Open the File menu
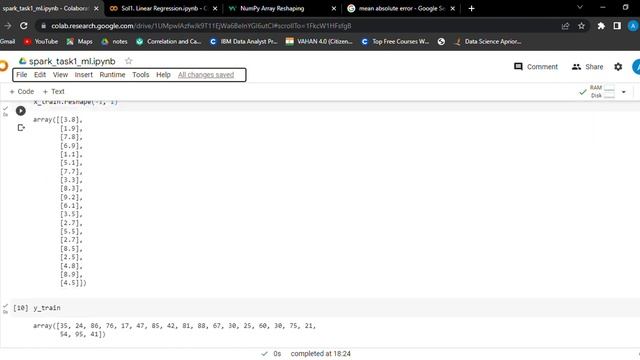Image resolution: width=640 pixels, height=360 pixels. click(x=22, y=75)
